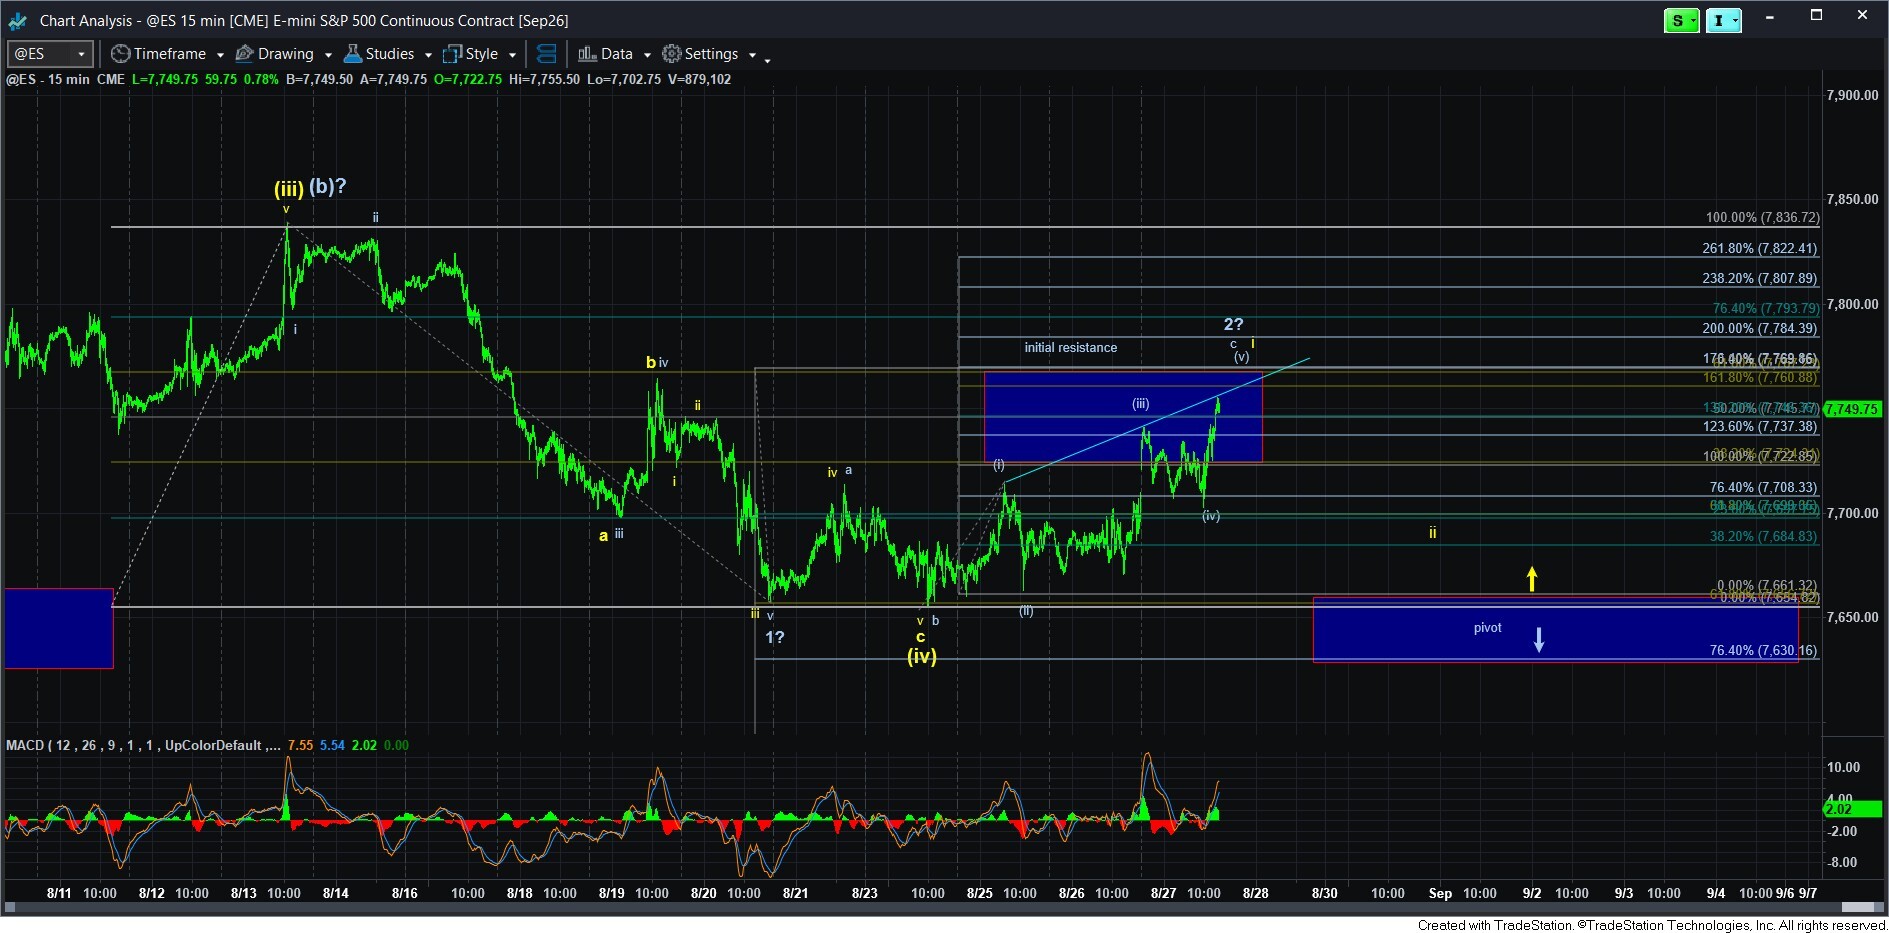Click the 'L=7,749.75' last price in the status line
The height and width of the screenshot is (933, 1889).
164,79
